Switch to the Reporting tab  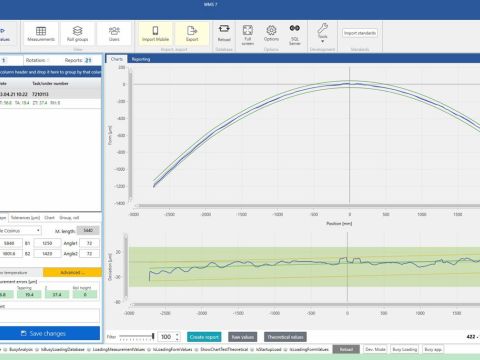141,59
